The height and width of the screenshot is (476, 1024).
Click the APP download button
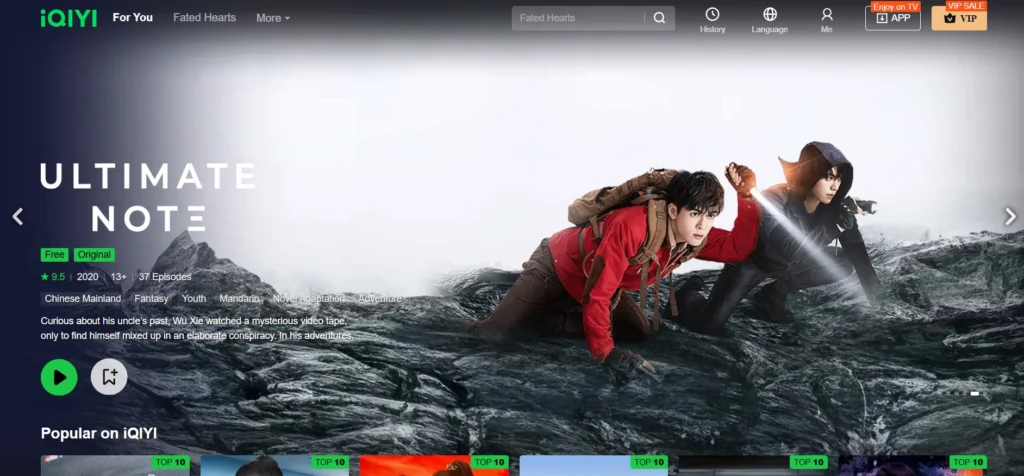click(x=893, y=18)
